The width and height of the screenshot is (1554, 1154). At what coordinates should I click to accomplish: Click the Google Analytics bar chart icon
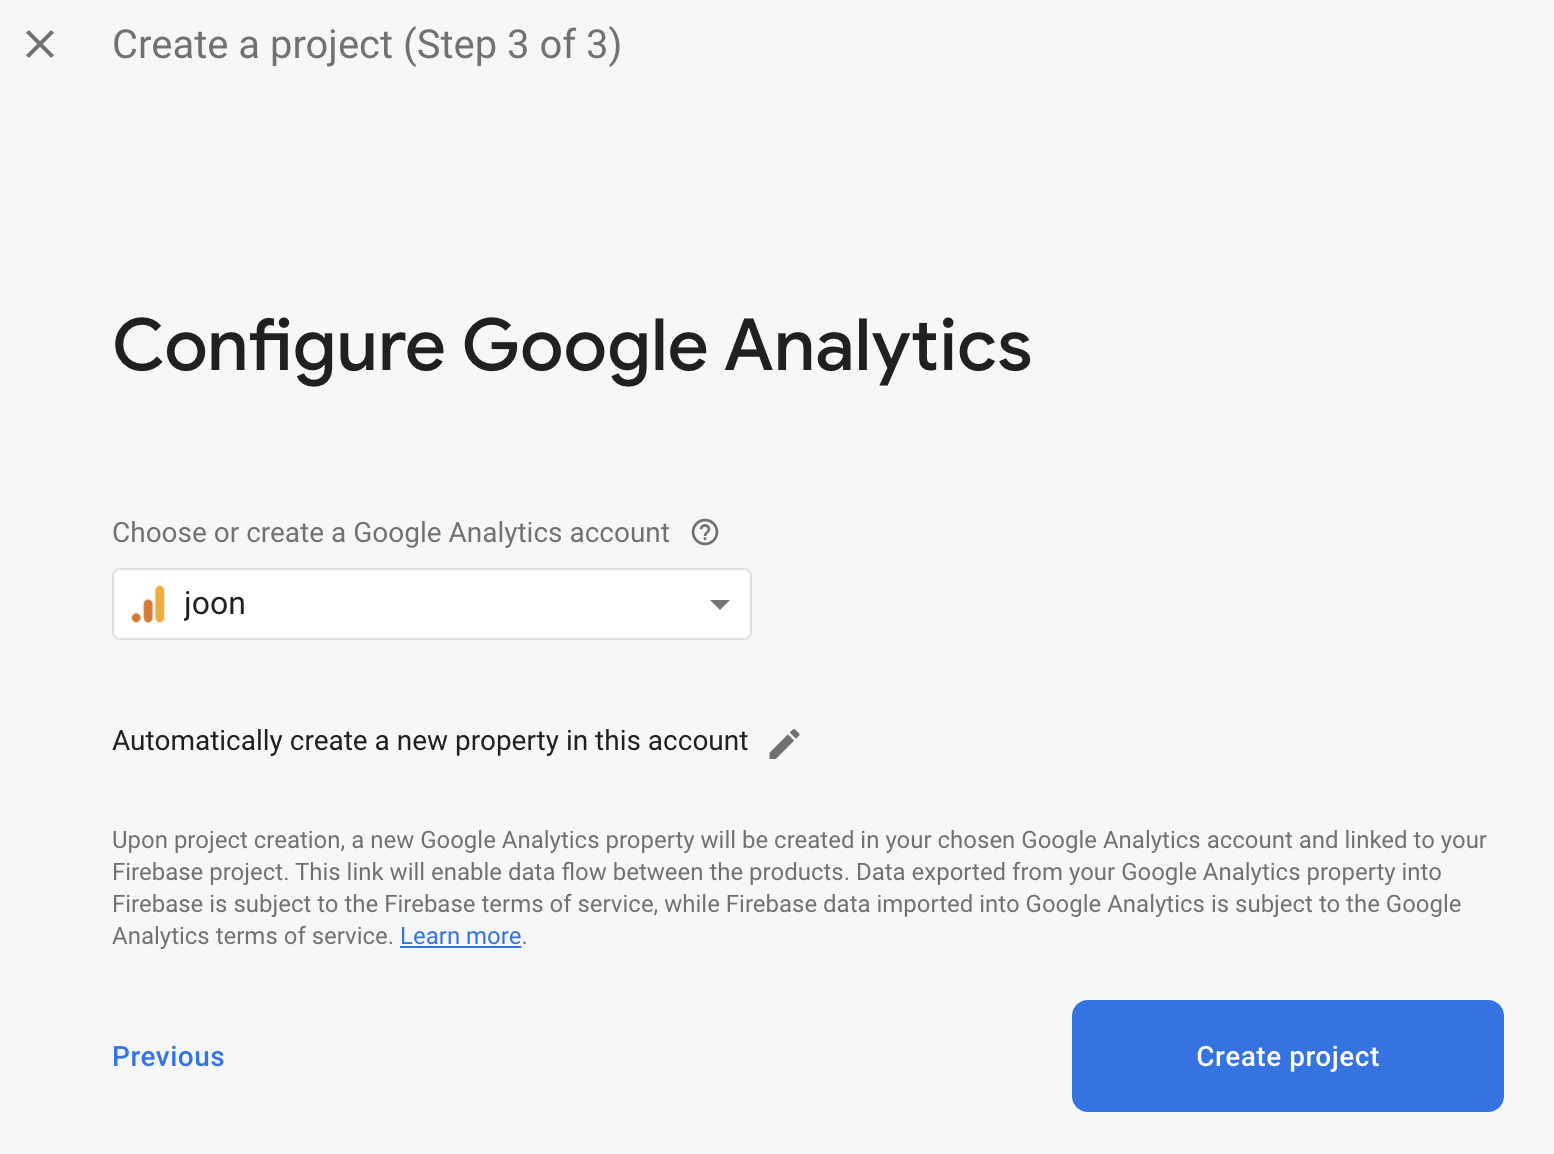(x=149, y=604)
